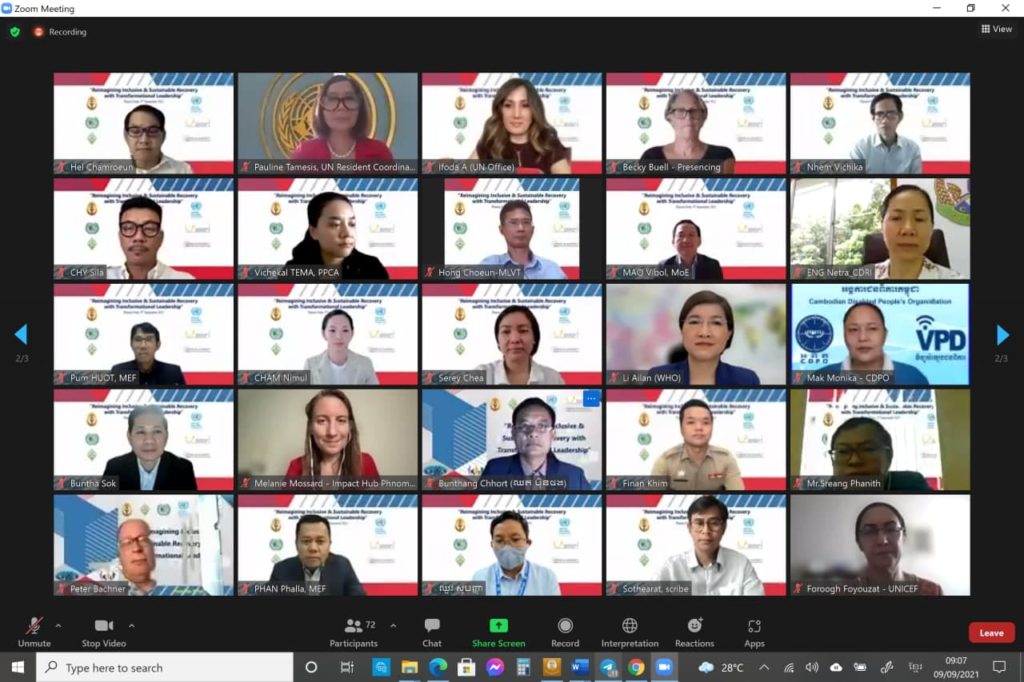1024x682 pixels.
Task: Click ENG Netra_CDRI name label
Action: click(839, 272)
